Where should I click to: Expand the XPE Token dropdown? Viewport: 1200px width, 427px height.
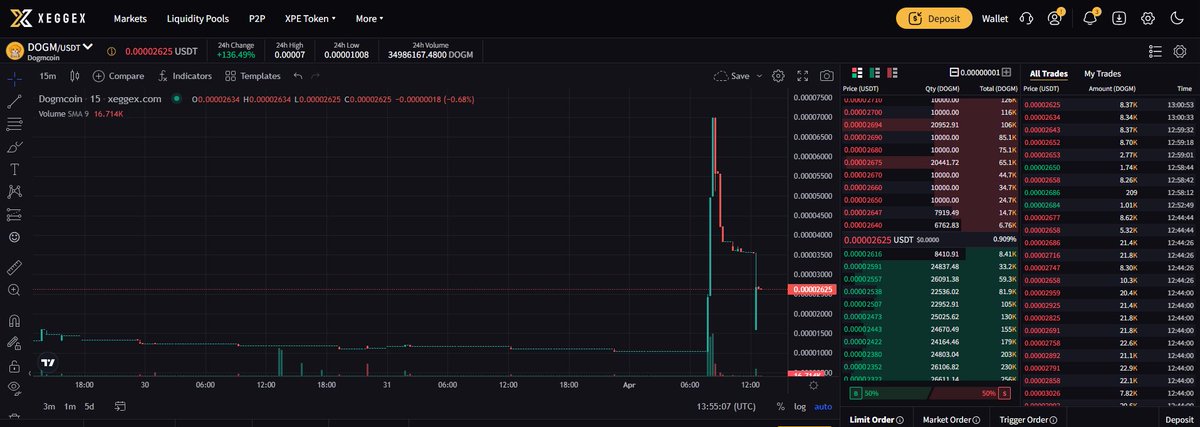click(312, 18)
